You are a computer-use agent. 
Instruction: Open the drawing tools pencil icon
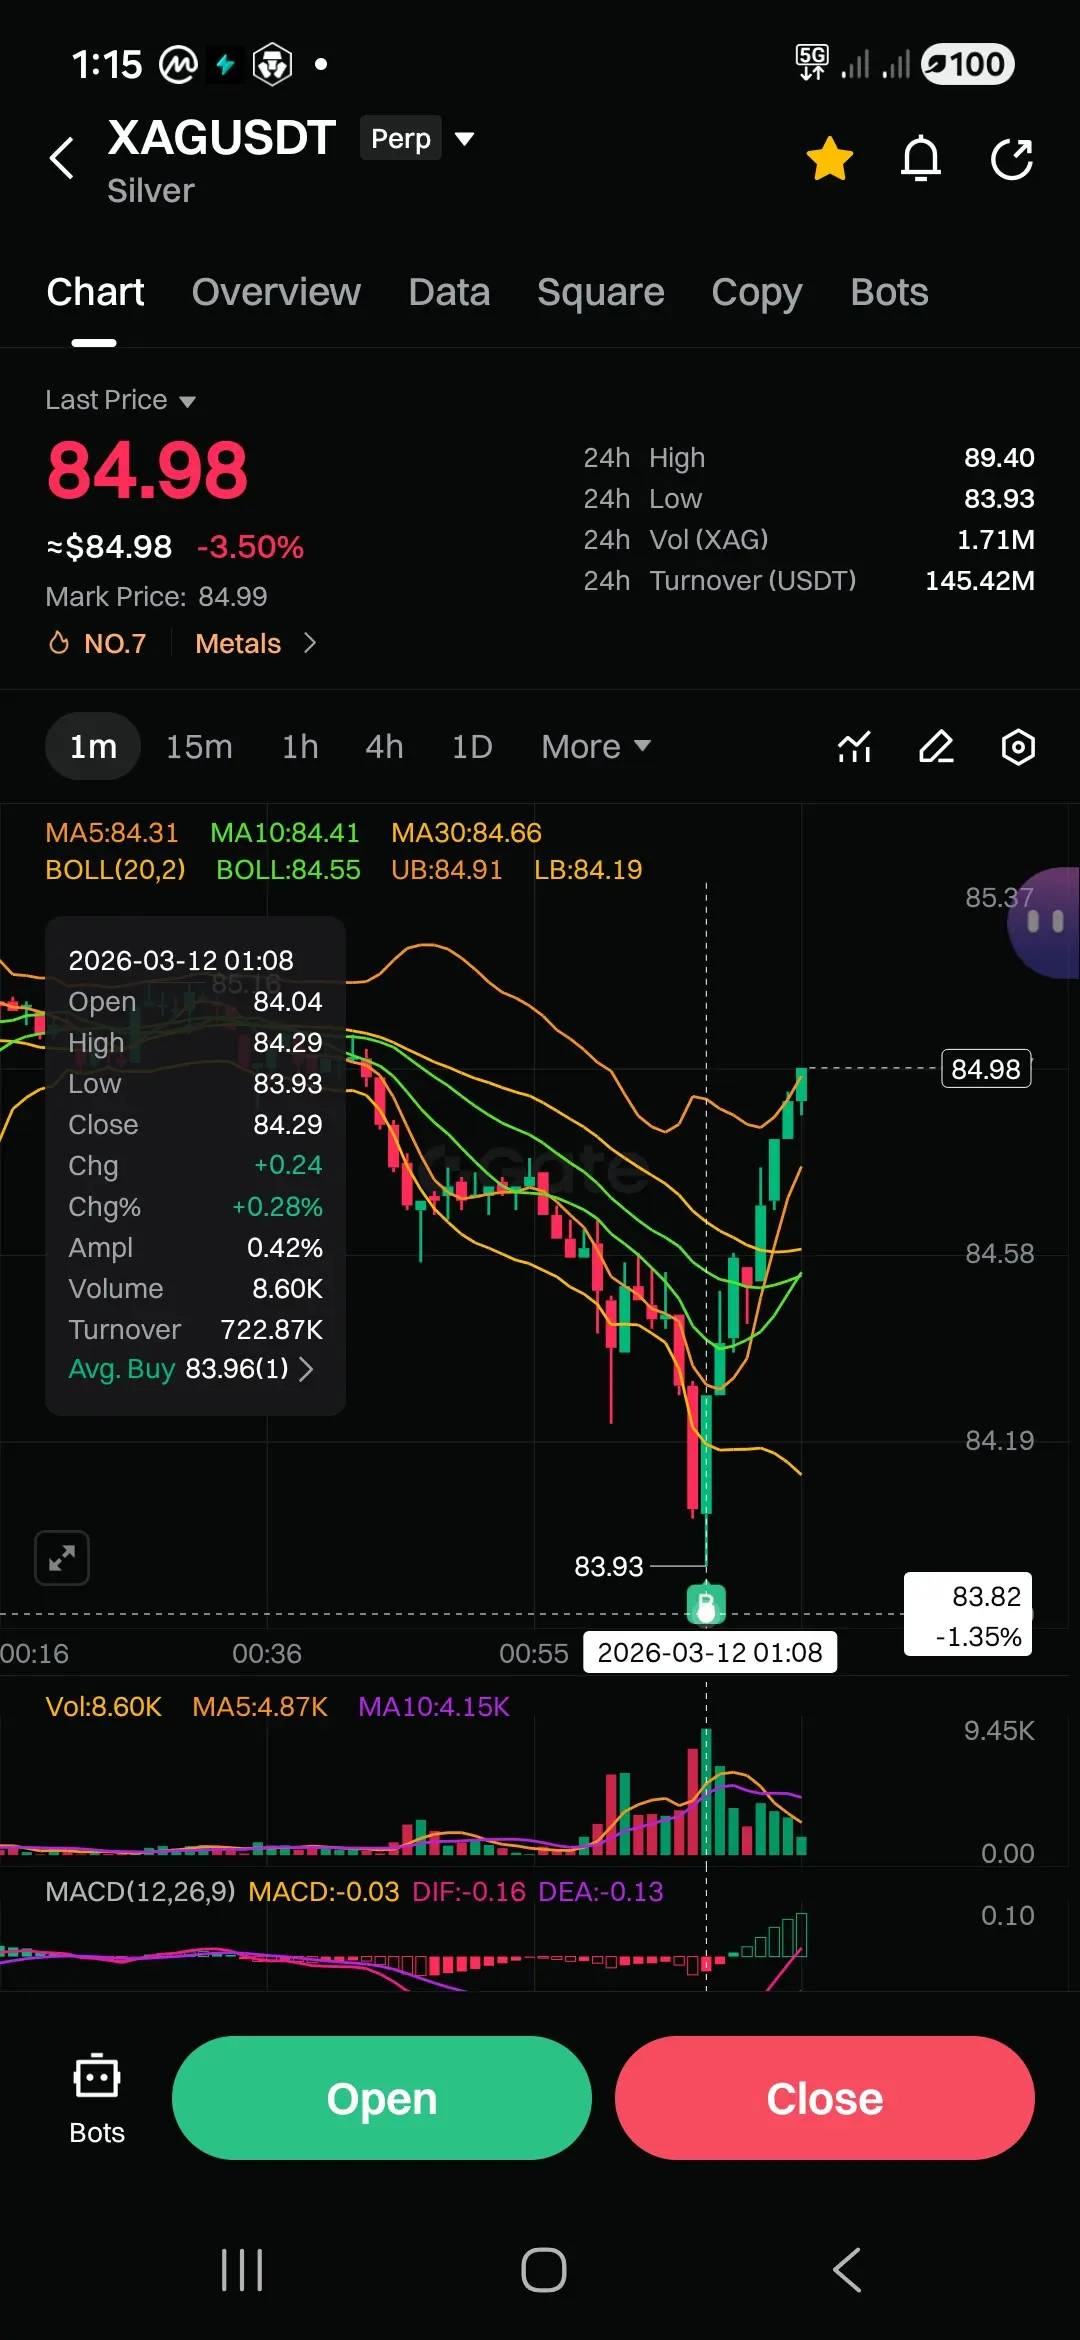pyautogui.click(x=936, y=747)
